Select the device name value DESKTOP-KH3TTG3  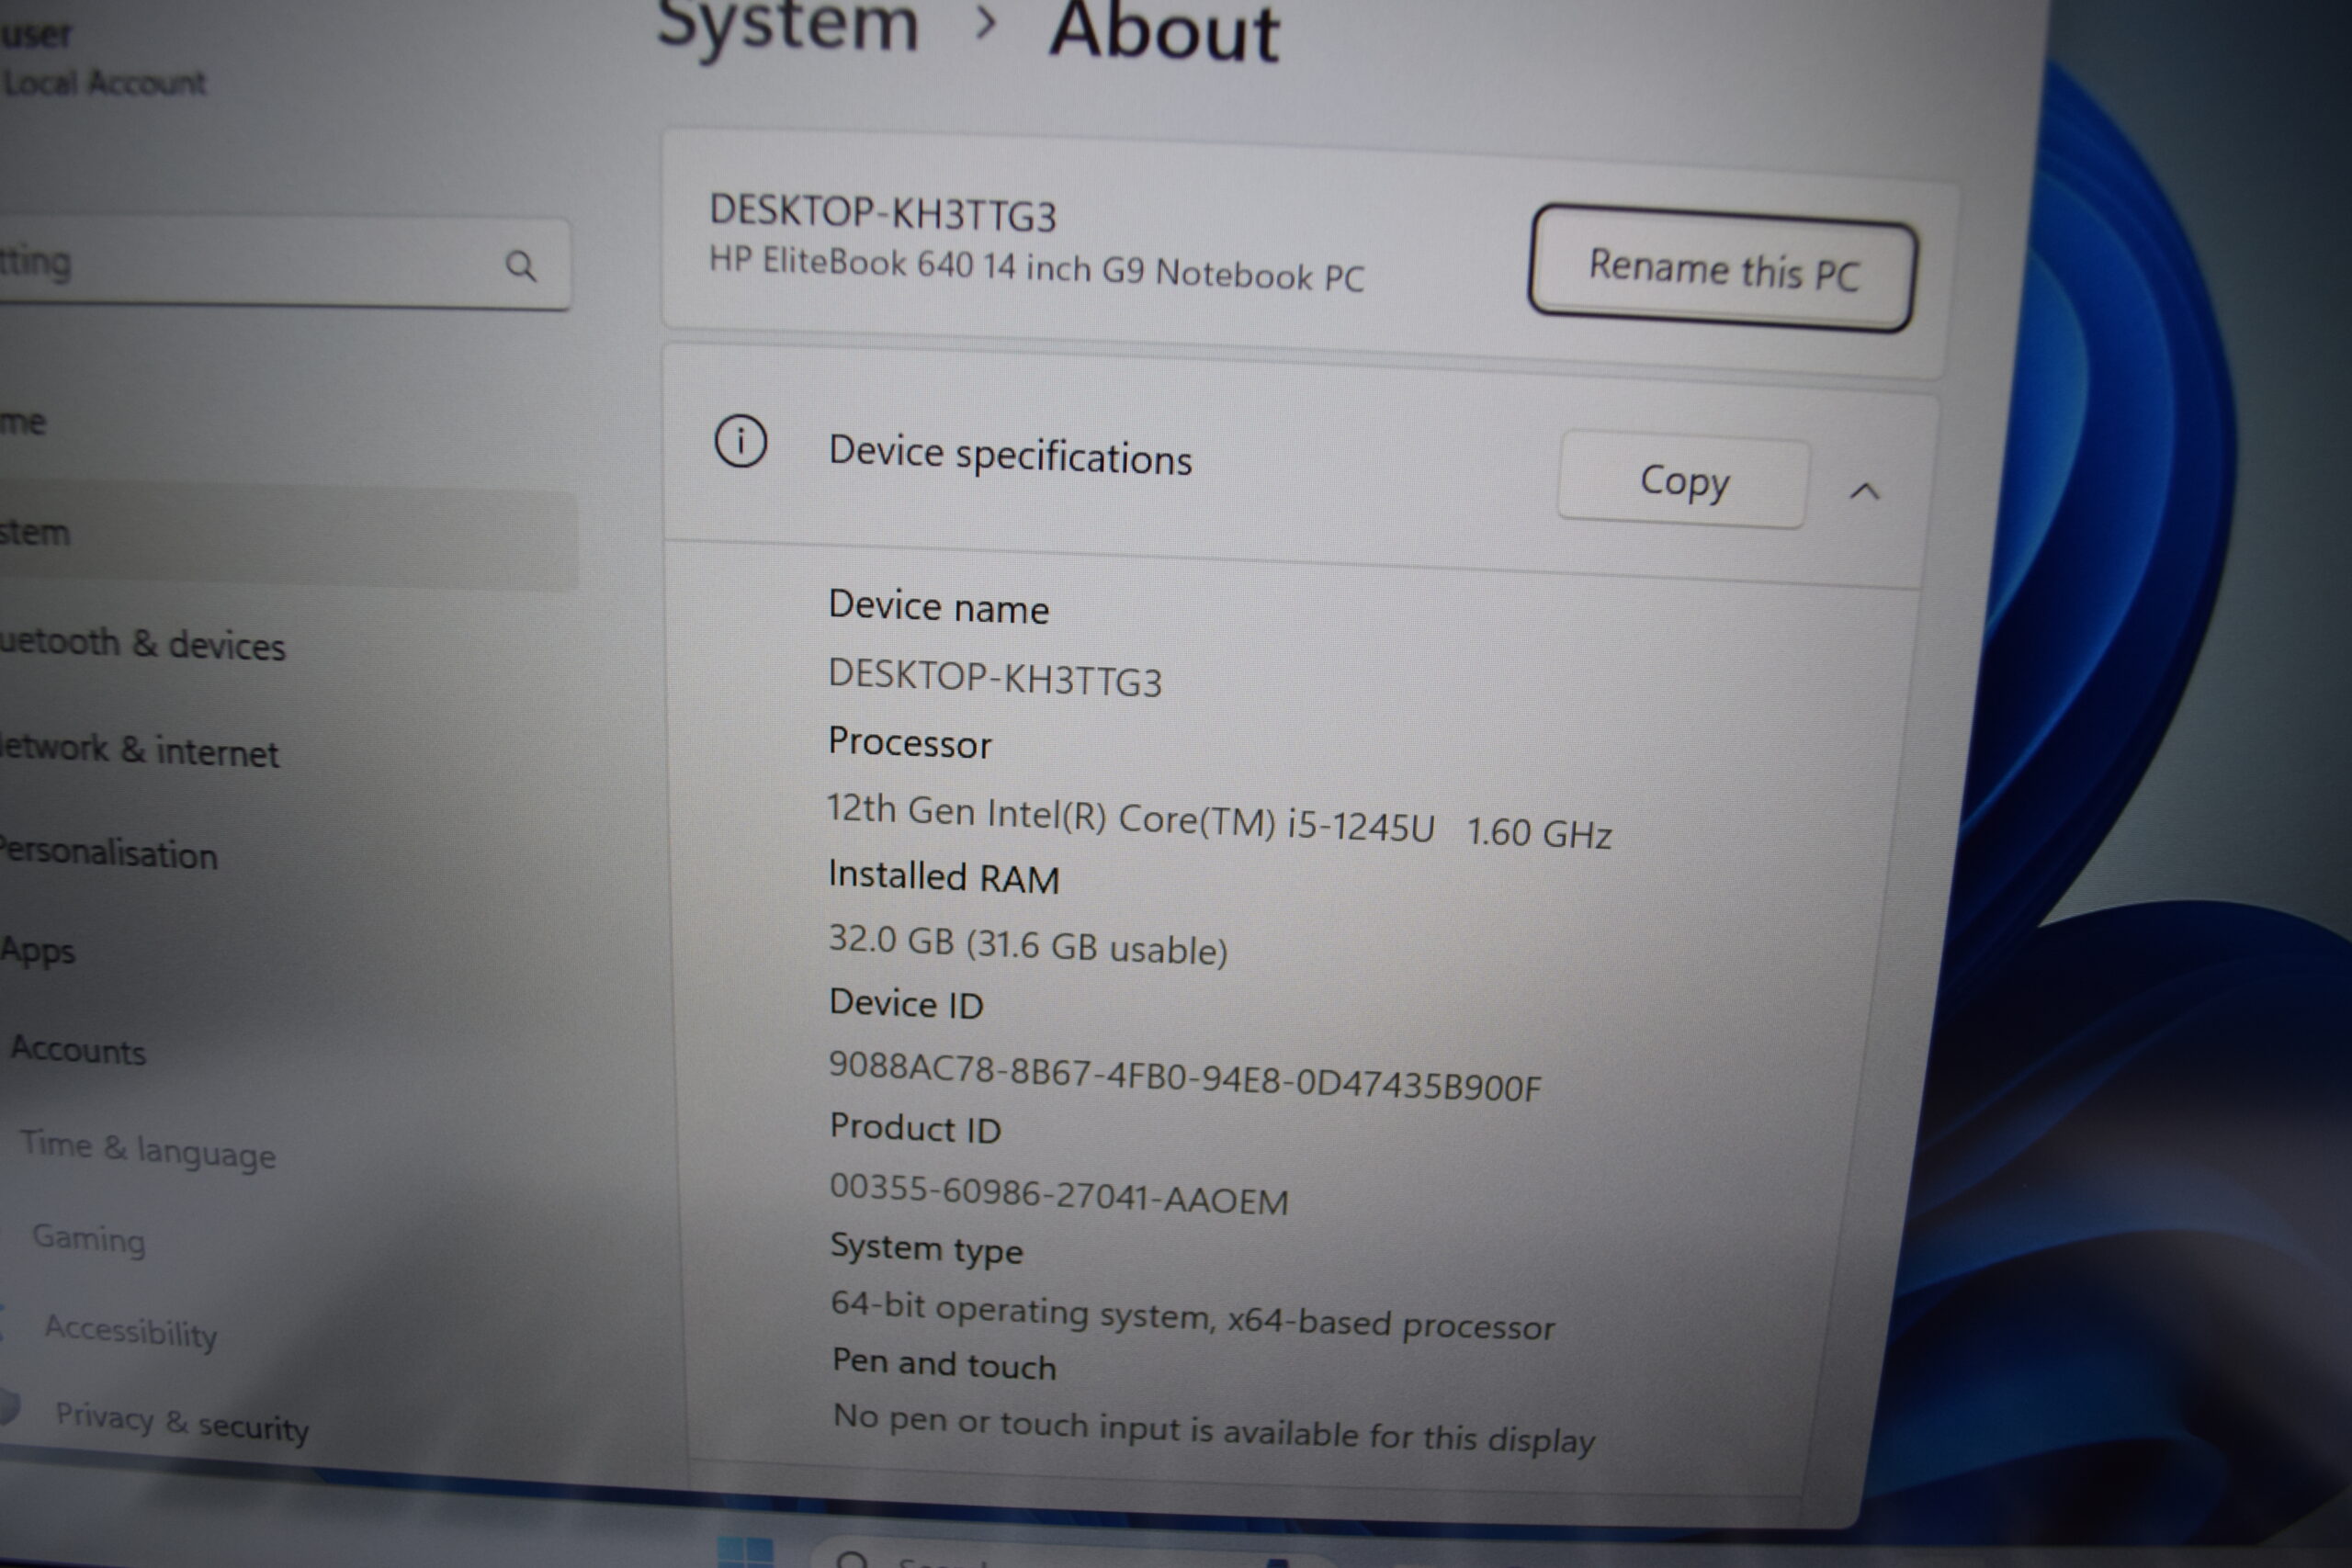point(995,678)
